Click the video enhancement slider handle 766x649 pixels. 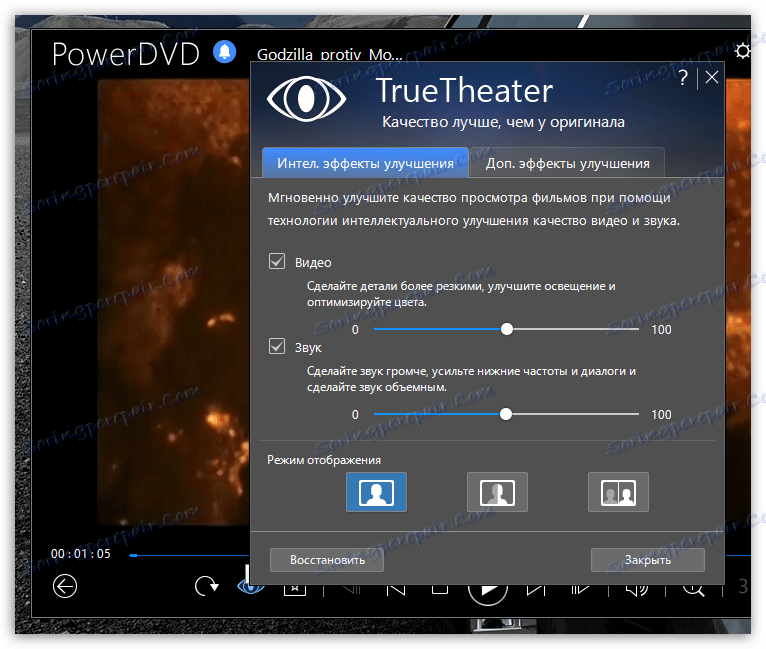[507, 329]
